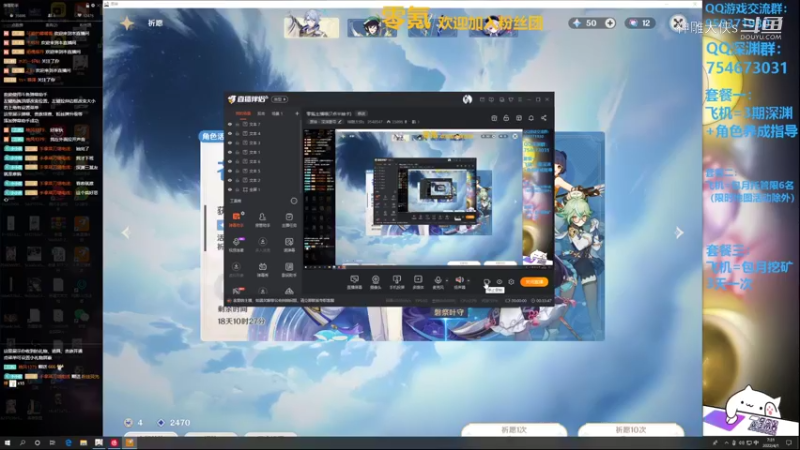Screen dimensions: 800x450
Task: Collapse the toolbox panel with the circle button
Action: click(x=294, y=201)
